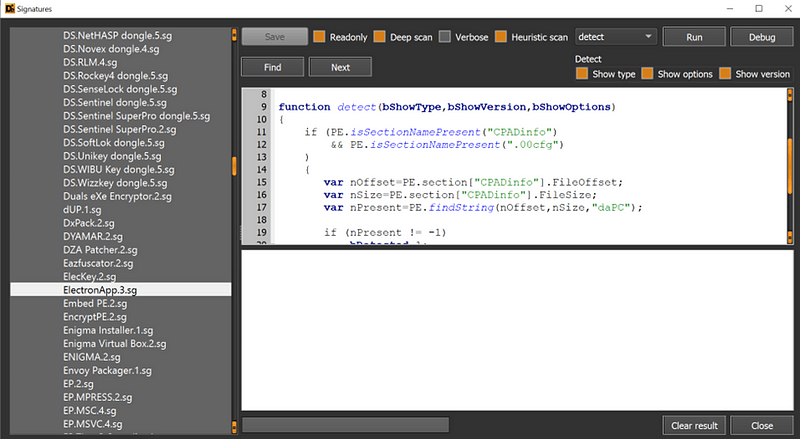The width and height of the screenshot is (800, 439).
Task: Click the signature list scrollbar thumb
Action: point(234,166)
